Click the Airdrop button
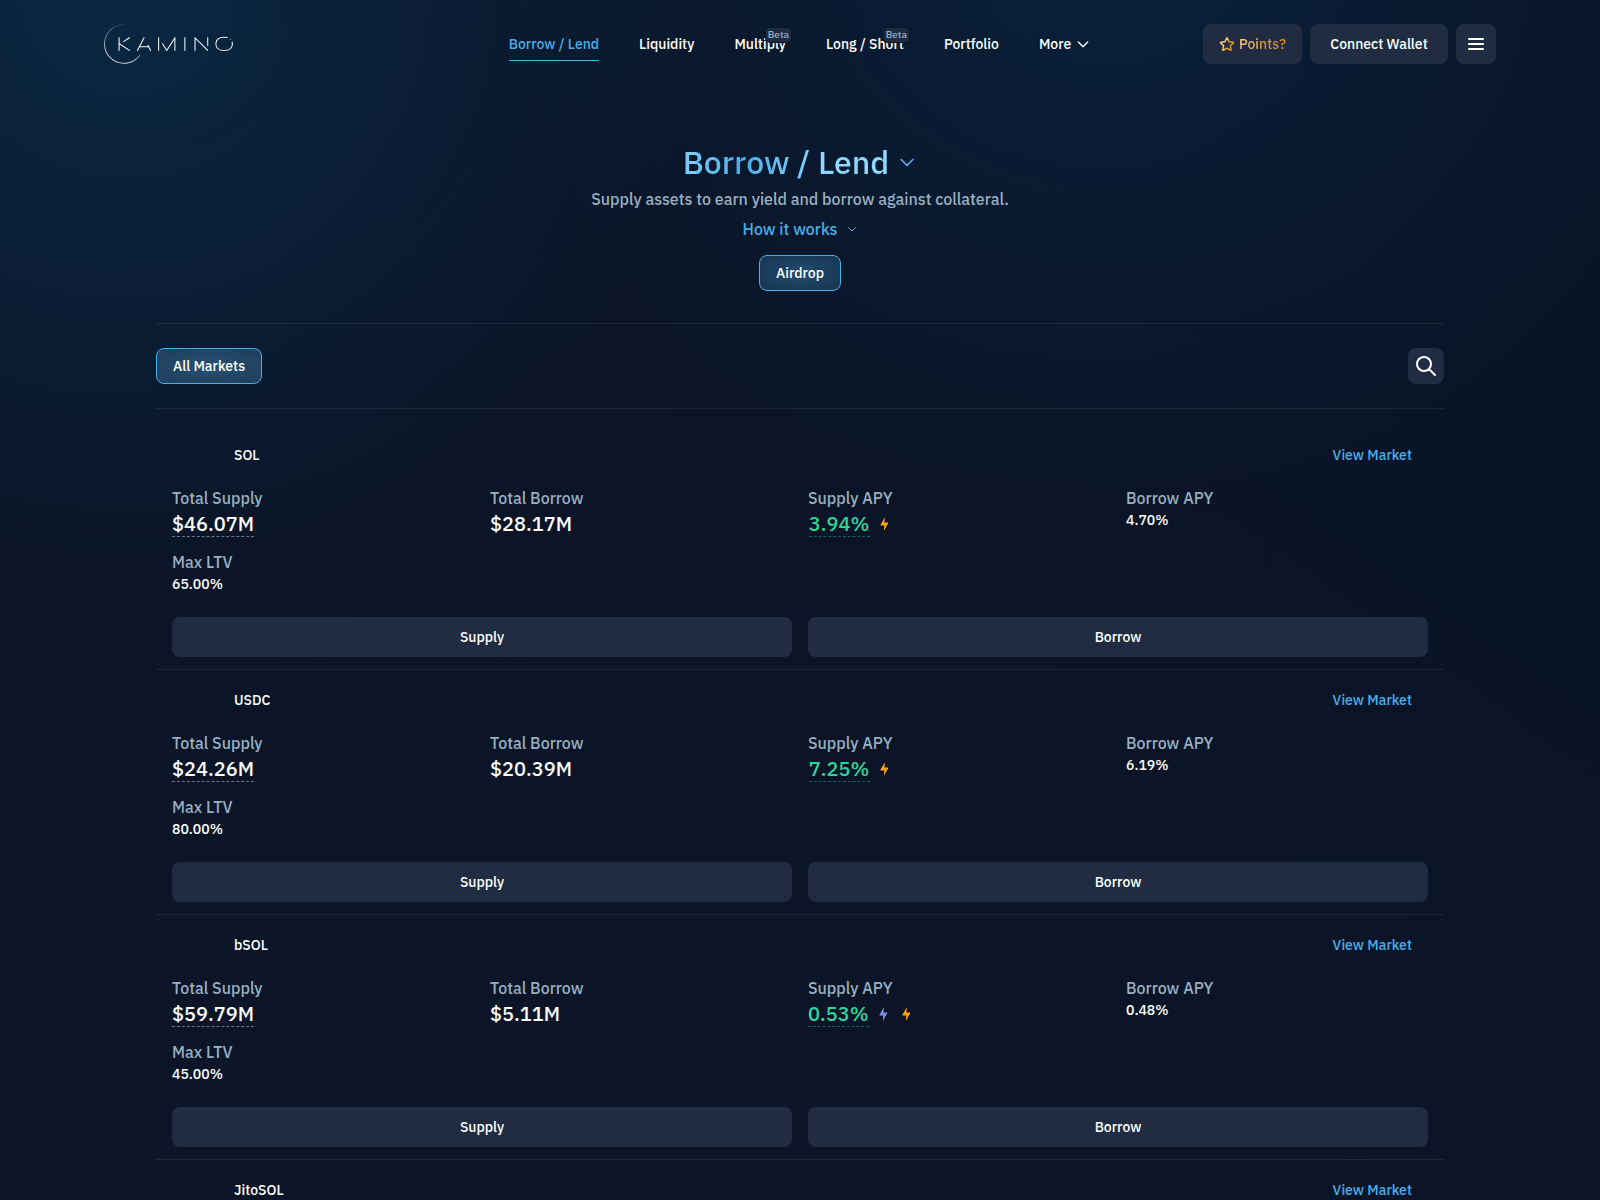The image size is (1600, 1200). pyautogui.click(x=800, y=273)
